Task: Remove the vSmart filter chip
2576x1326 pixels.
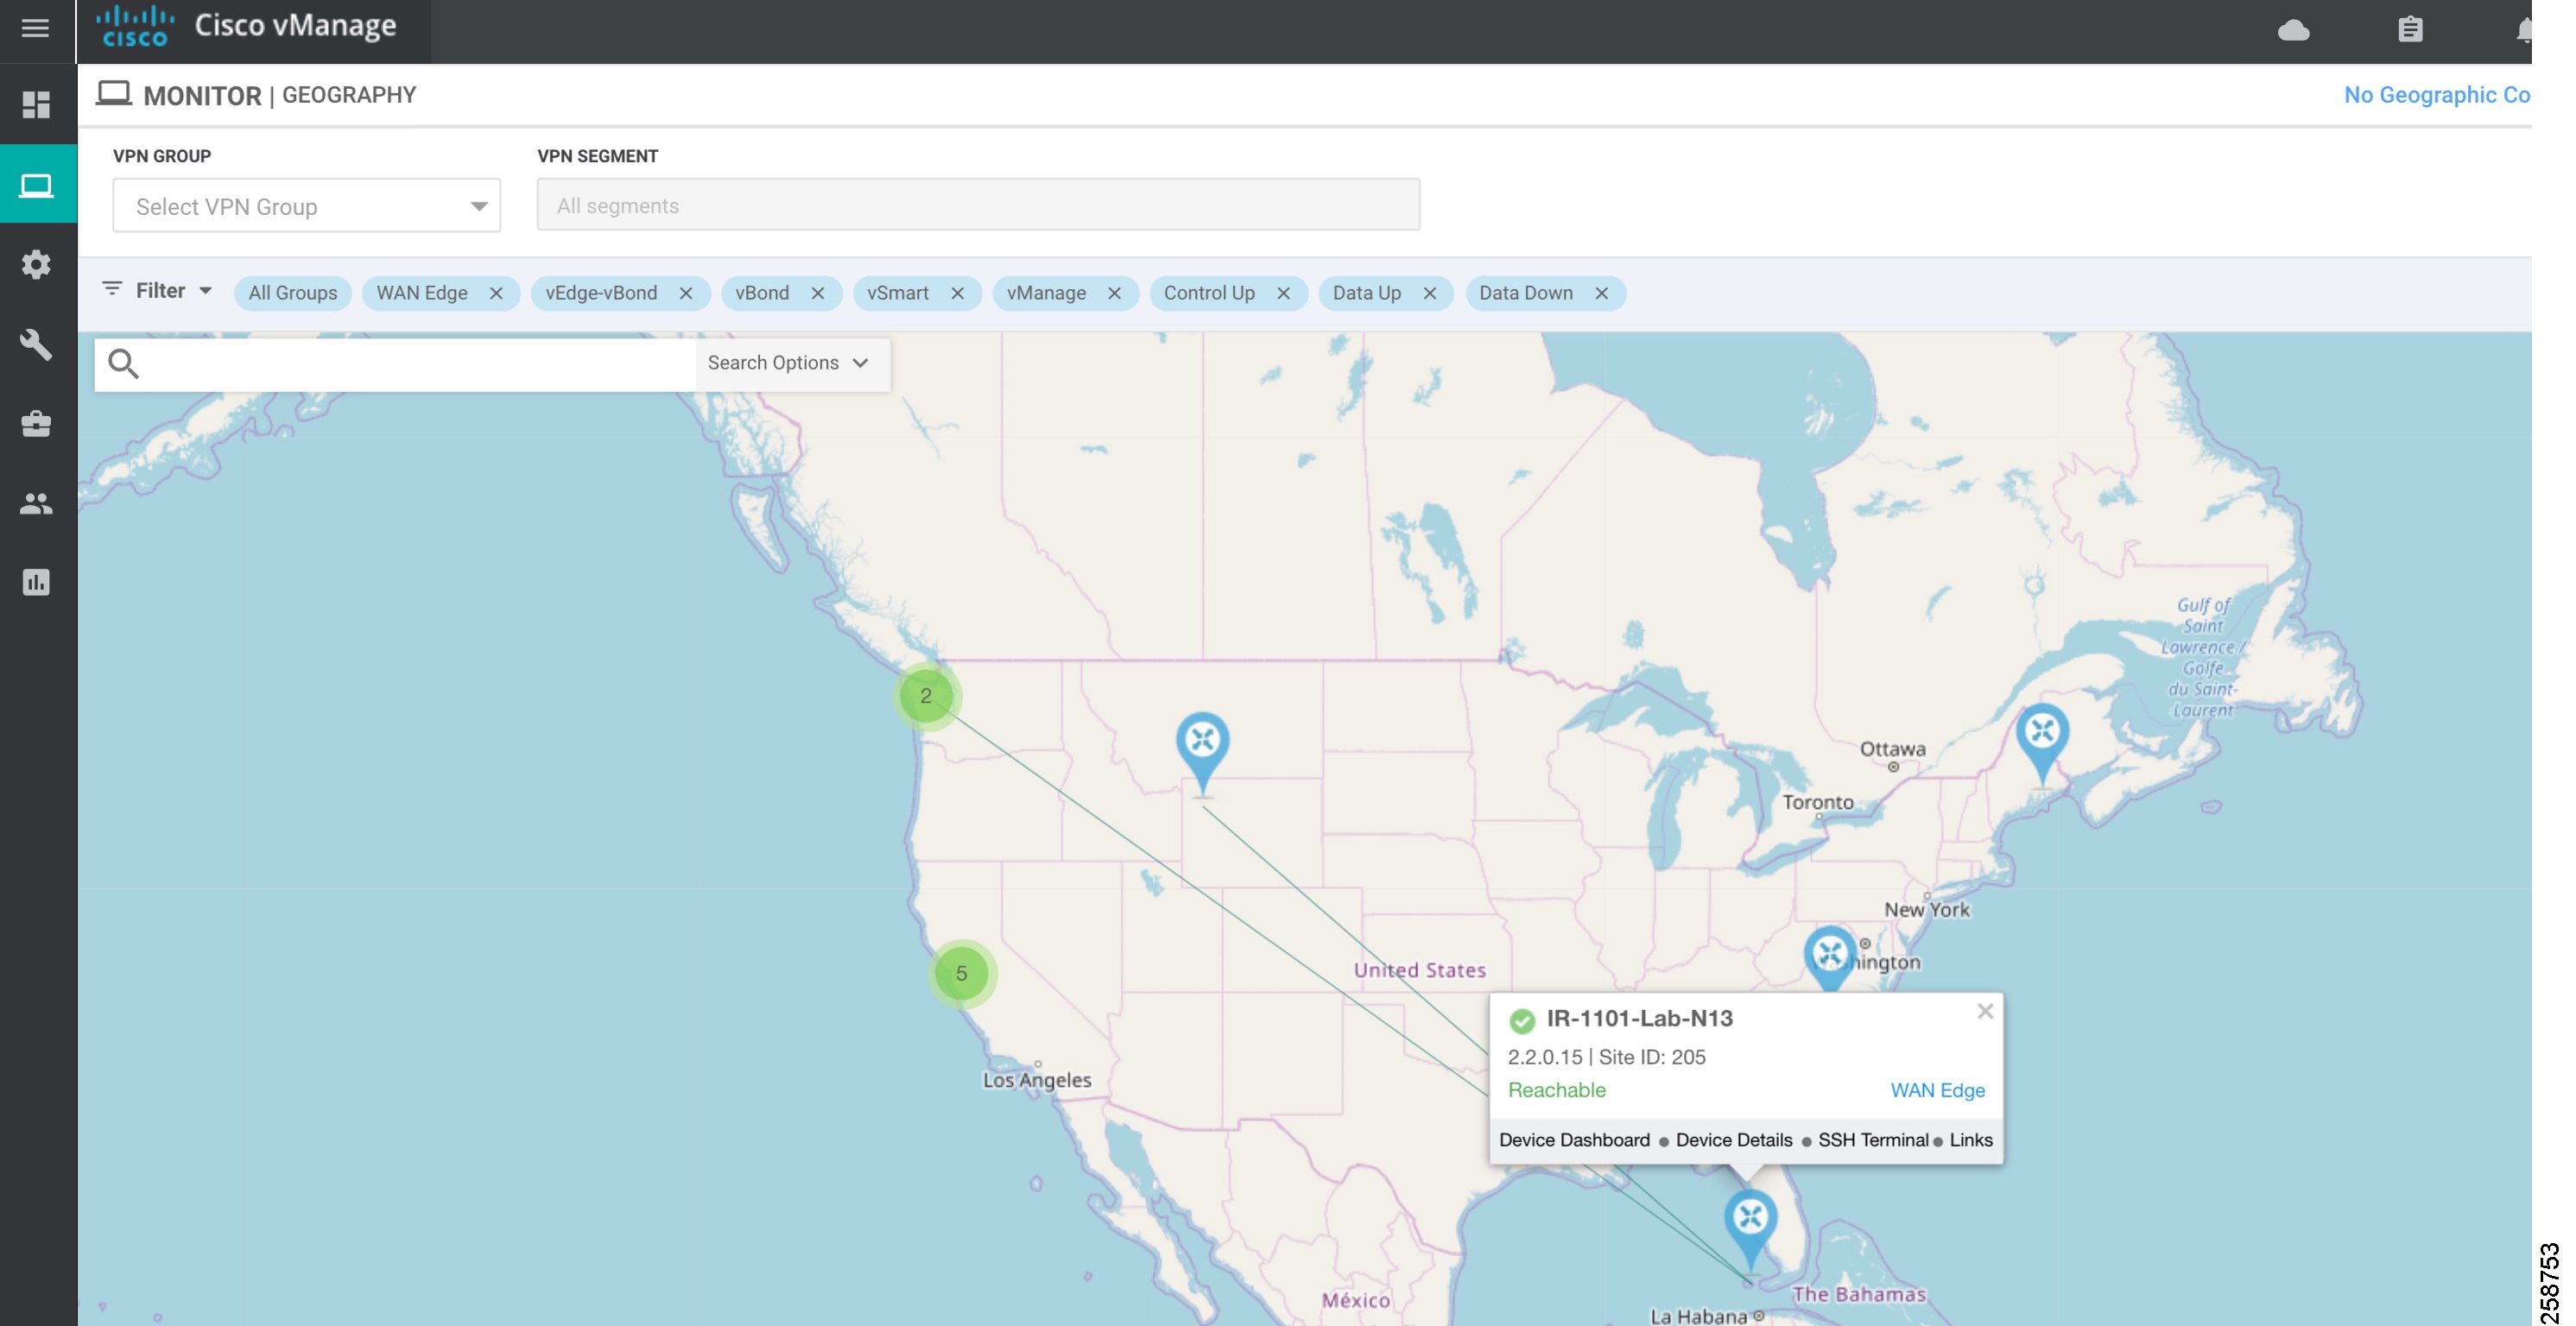Action: [x=957, y=293]
